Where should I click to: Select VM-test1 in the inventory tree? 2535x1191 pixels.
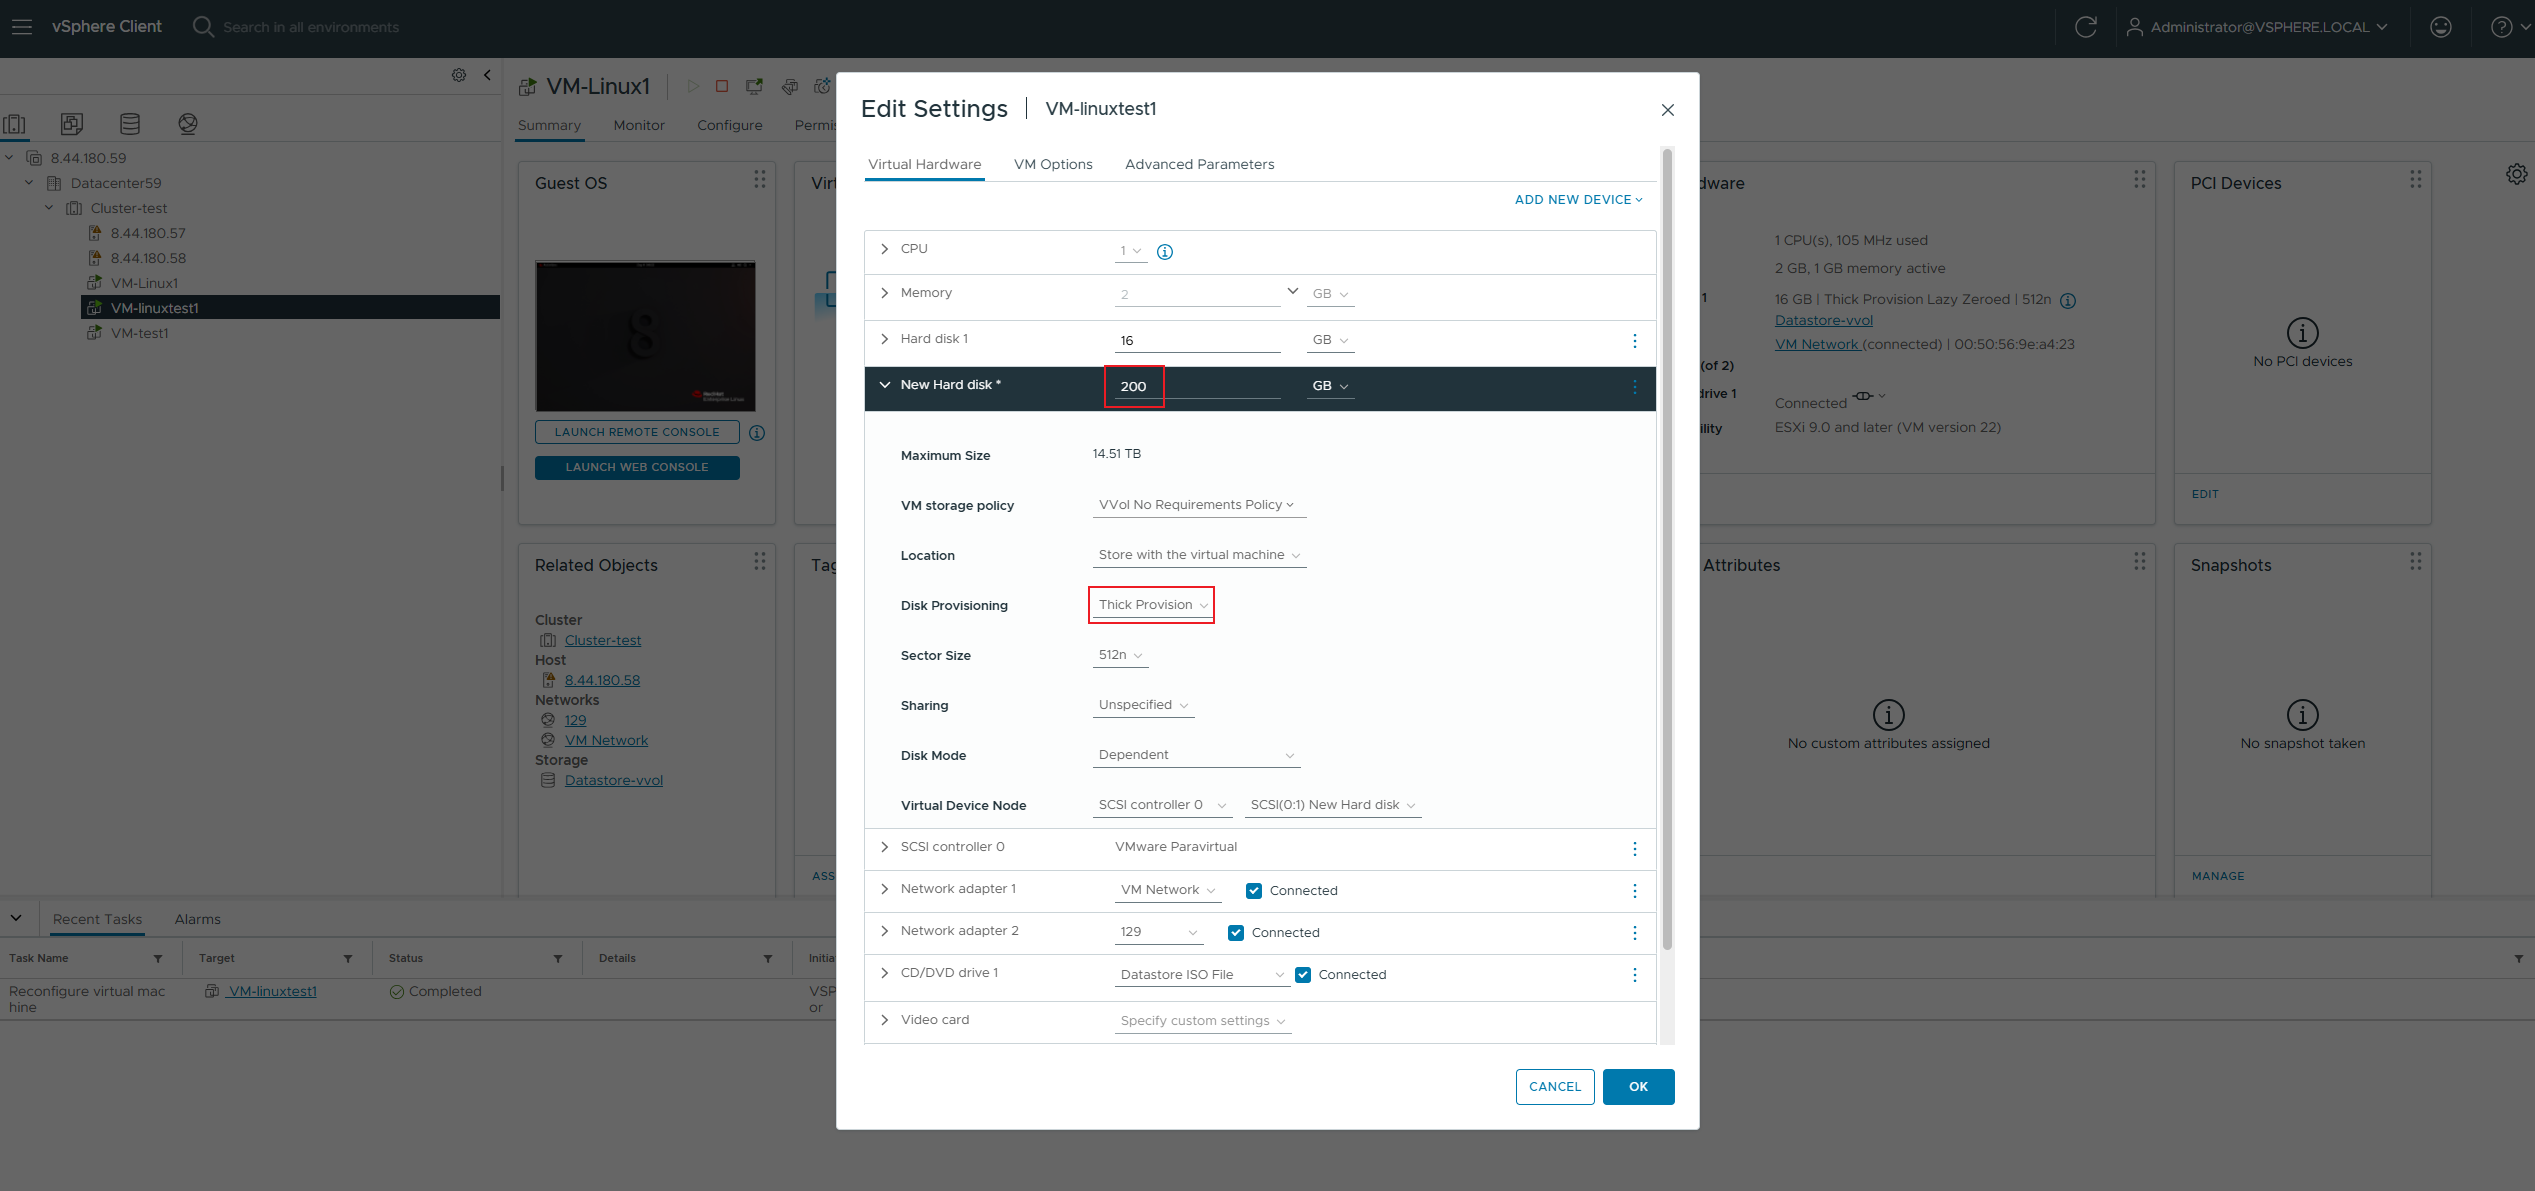[139, 334]
